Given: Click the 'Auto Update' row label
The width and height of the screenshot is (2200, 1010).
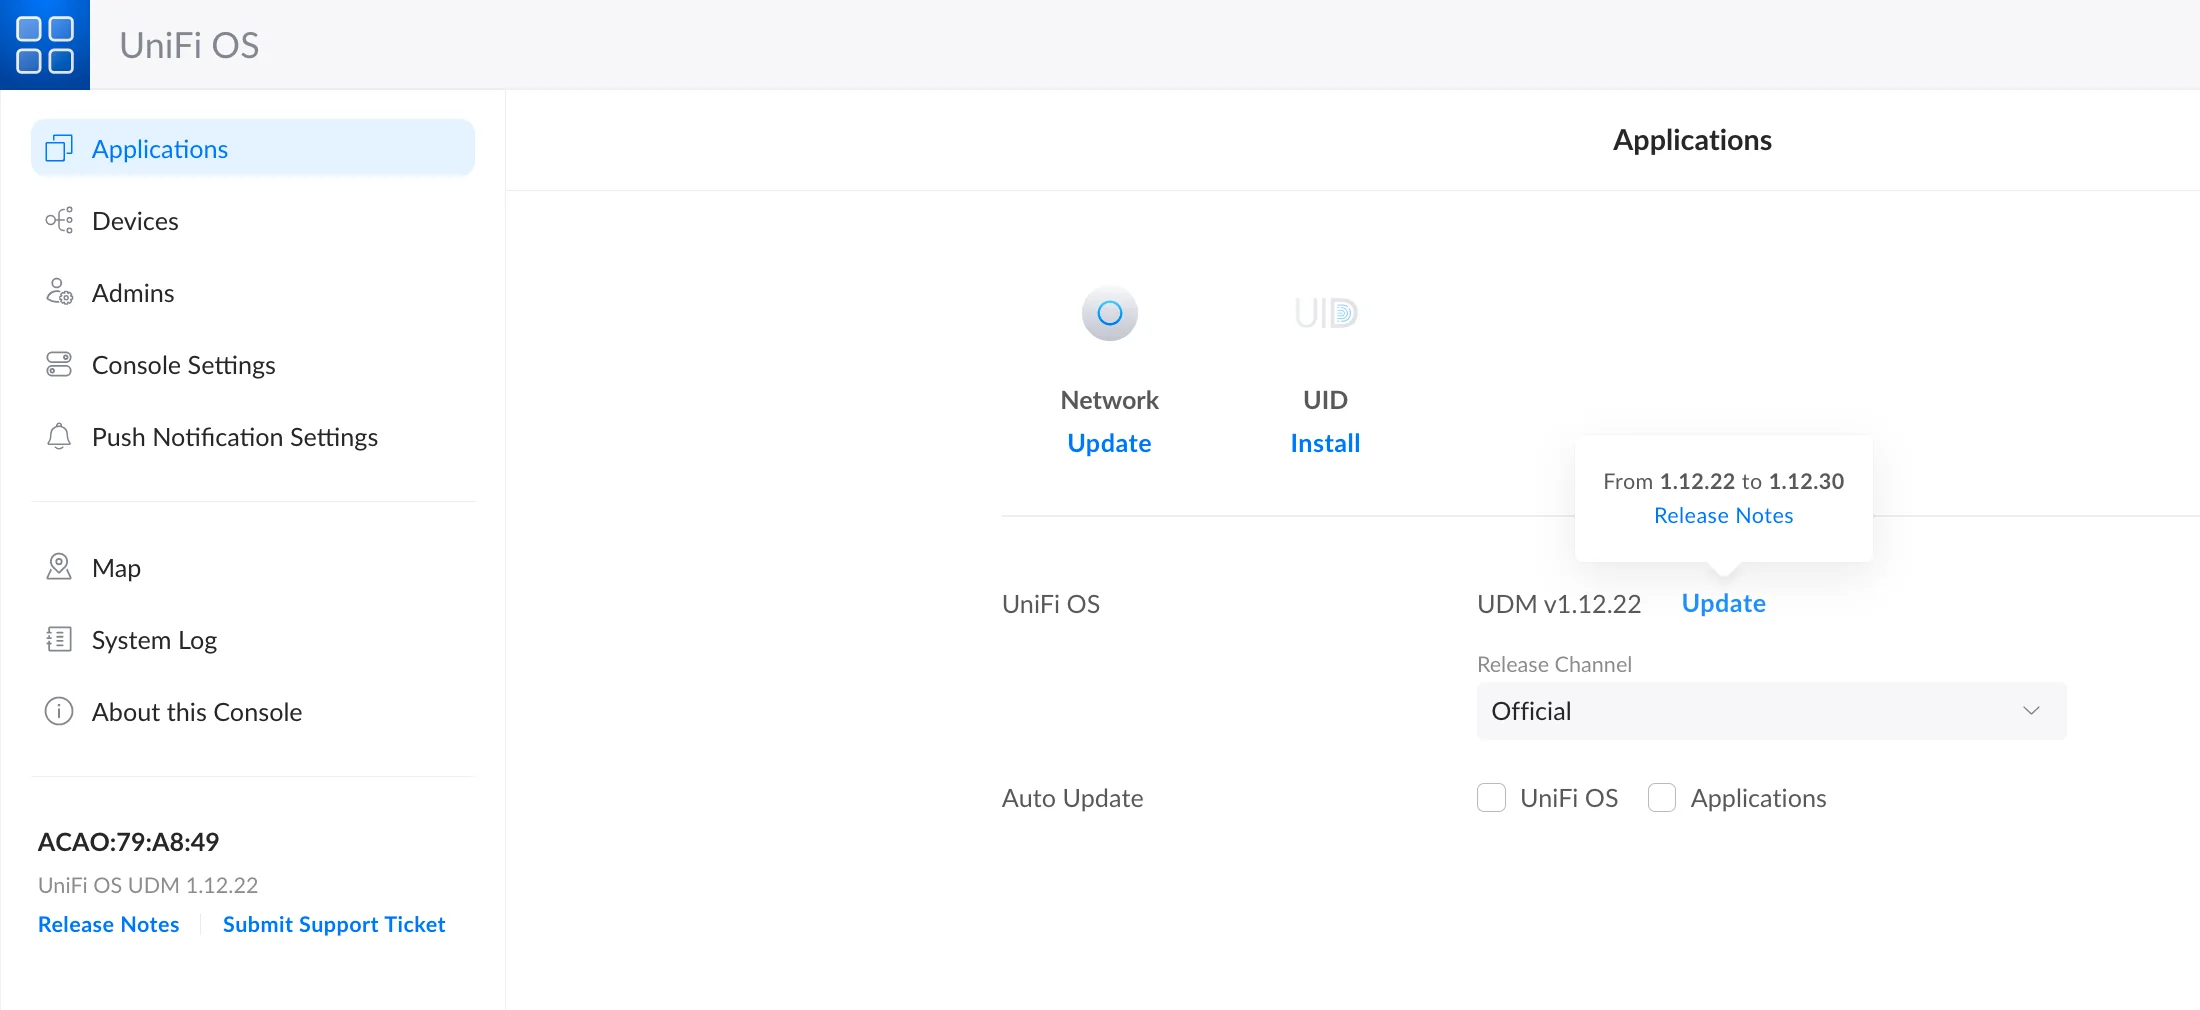Looking at the screenshot, I should [x=1072, y=798].
